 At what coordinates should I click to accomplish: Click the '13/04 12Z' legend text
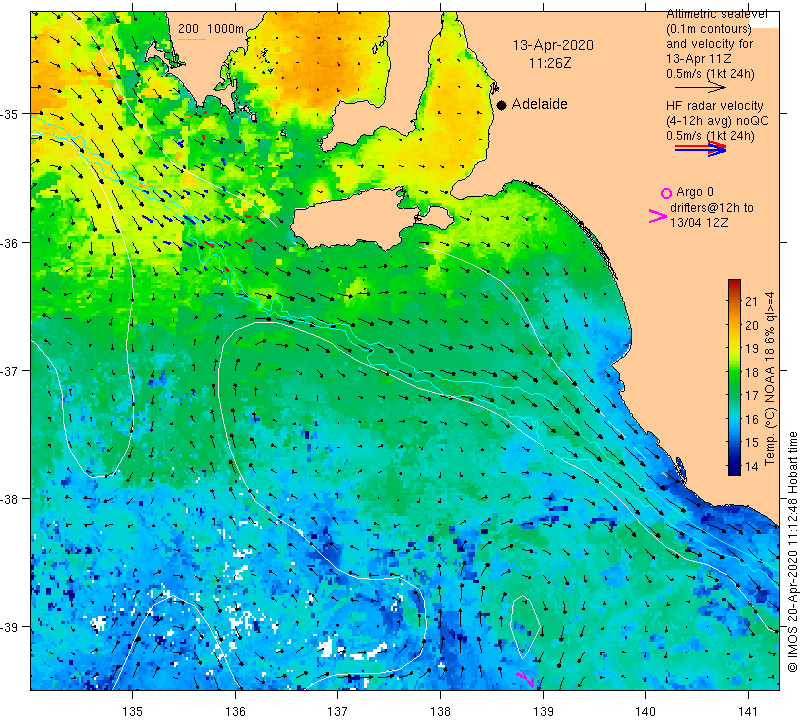pos(698,222)
